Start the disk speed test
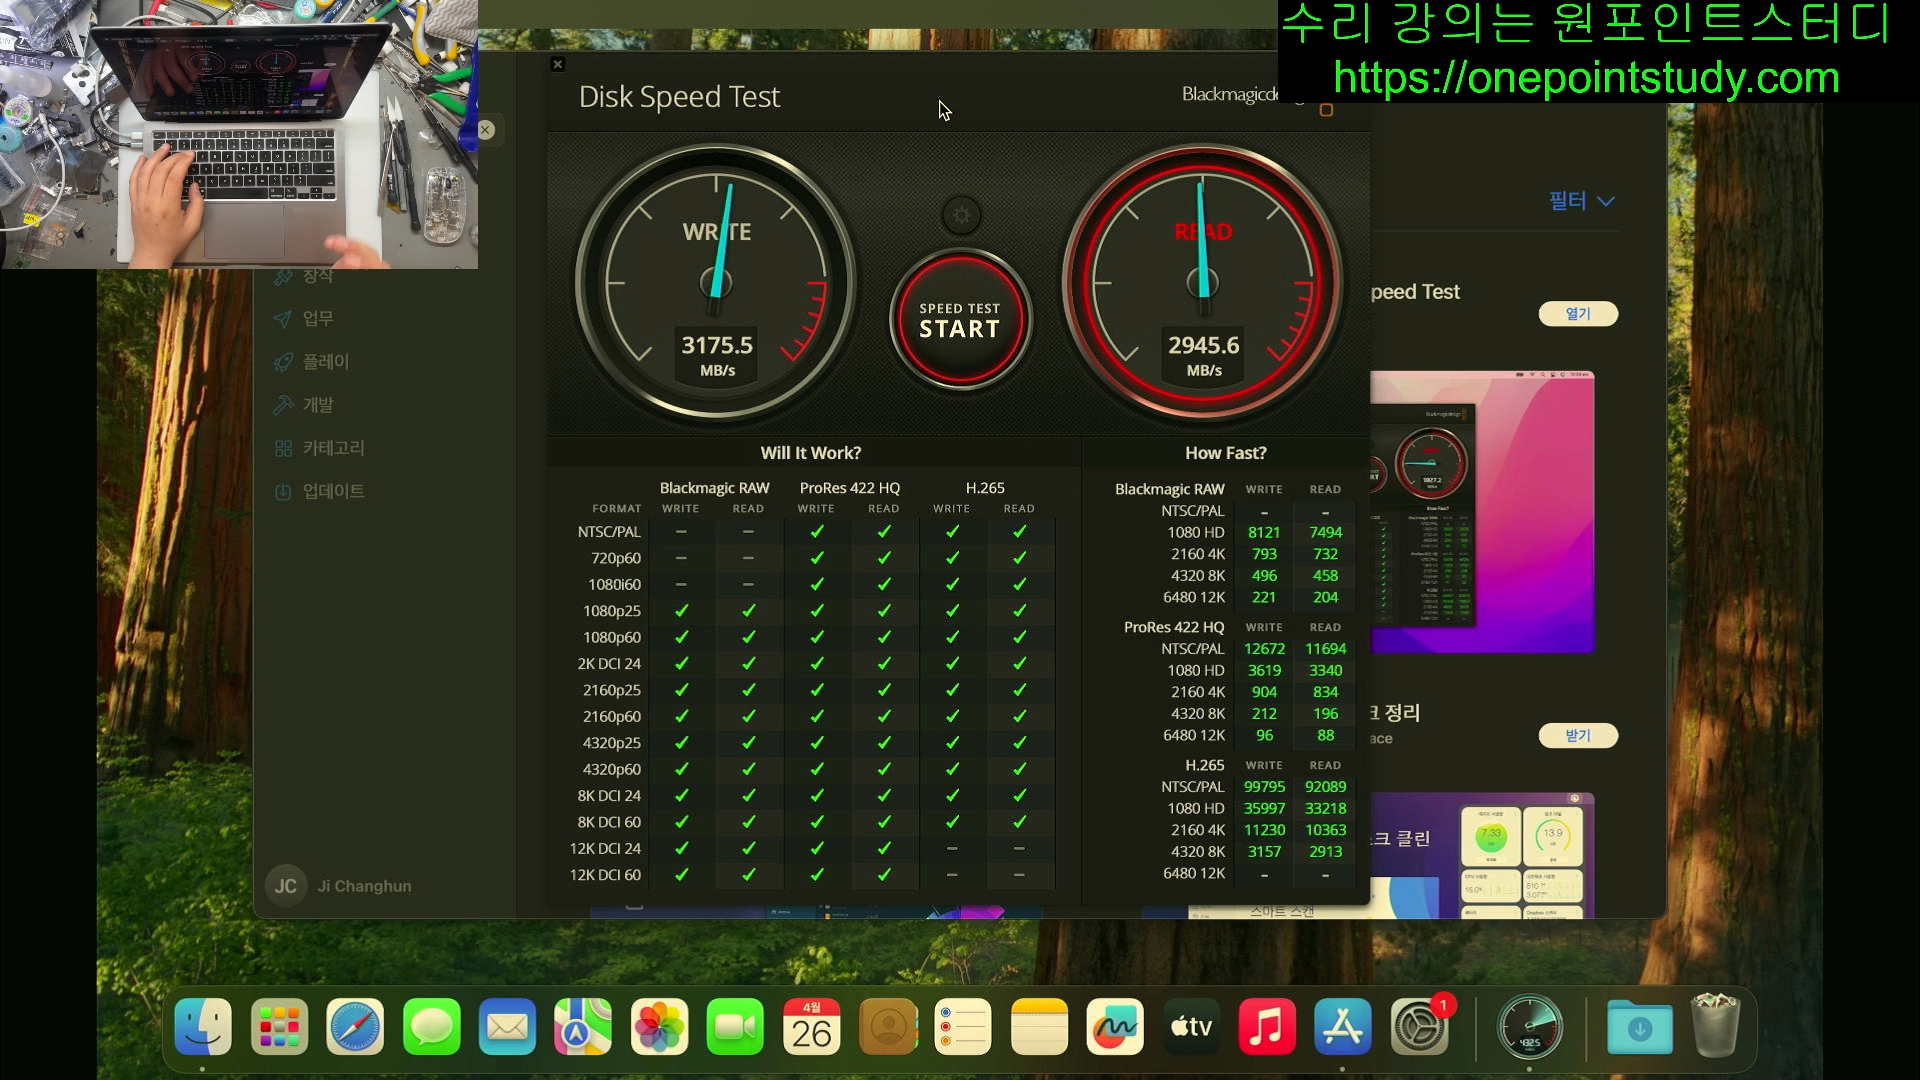 pos(960,320)
